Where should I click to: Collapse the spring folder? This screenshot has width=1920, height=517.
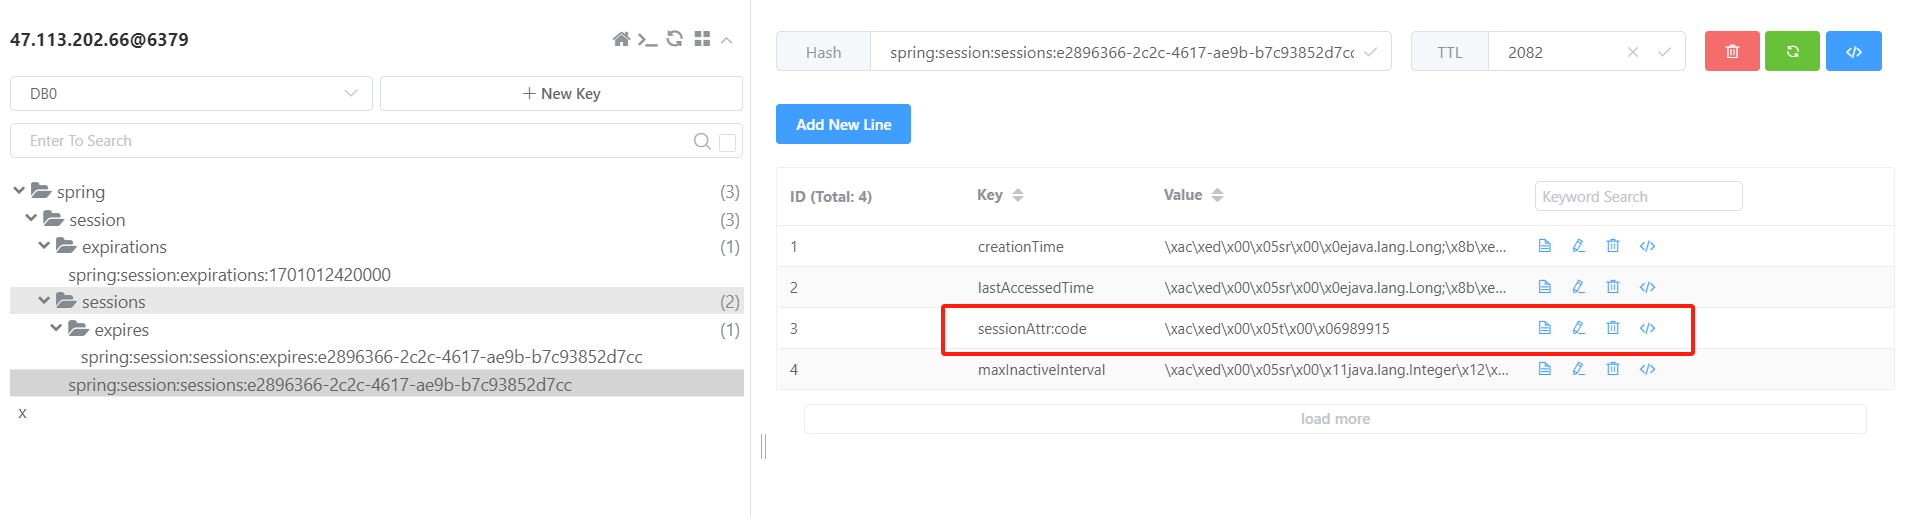(x=19, y=191)
